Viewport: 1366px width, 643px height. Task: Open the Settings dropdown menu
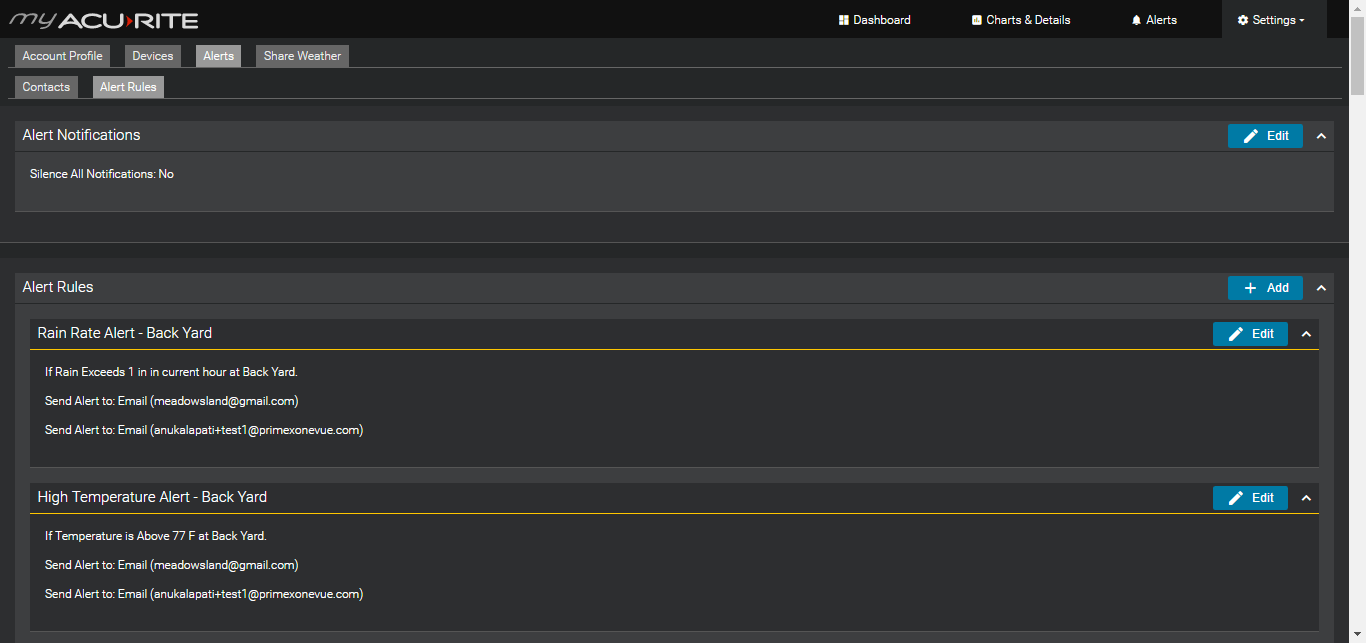[x=1272, y=19]
